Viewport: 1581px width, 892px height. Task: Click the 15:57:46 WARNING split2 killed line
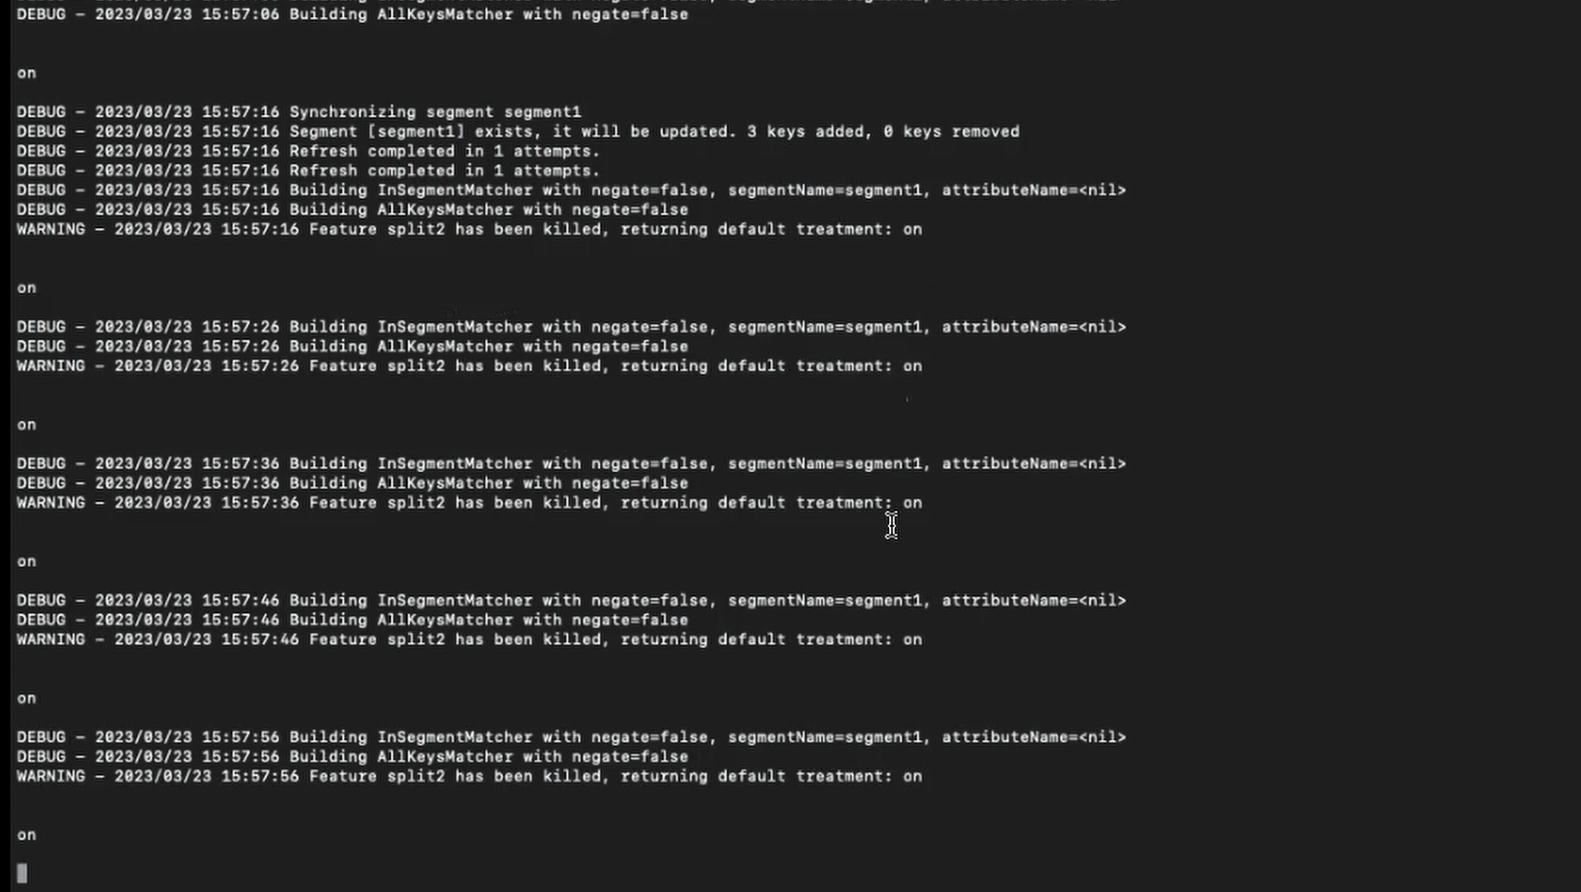click(469, 640)
